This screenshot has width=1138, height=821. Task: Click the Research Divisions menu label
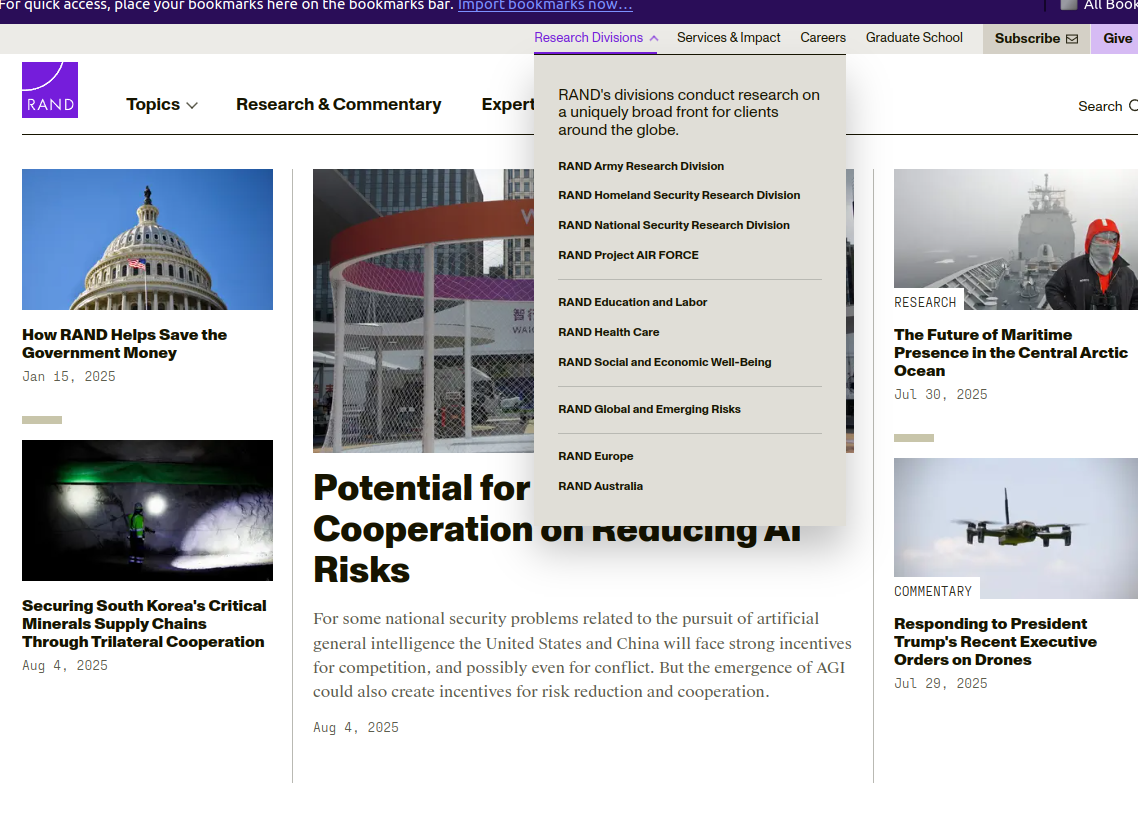click(589, 38)
